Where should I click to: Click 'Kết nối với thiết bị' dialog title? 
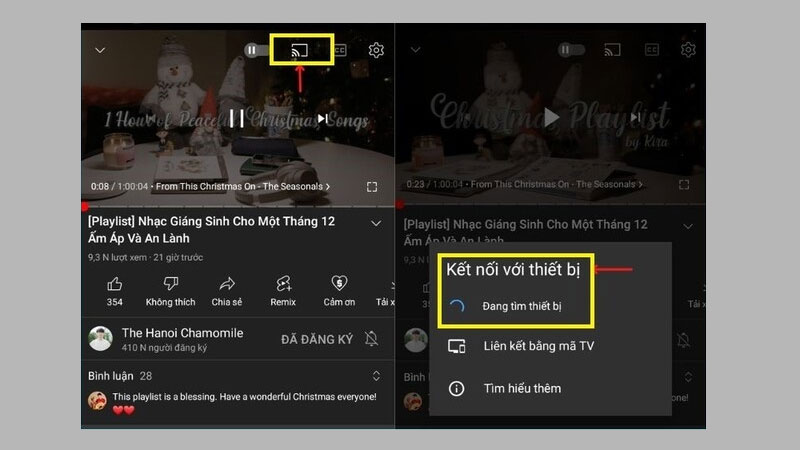click(513, 269)
